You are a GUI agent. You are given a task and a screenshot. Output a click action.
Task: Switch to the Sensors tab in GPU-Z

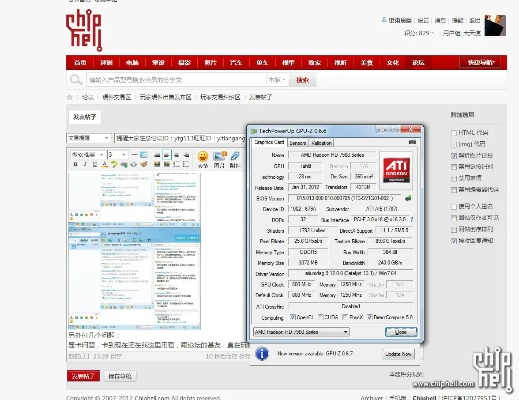point(298,143)
